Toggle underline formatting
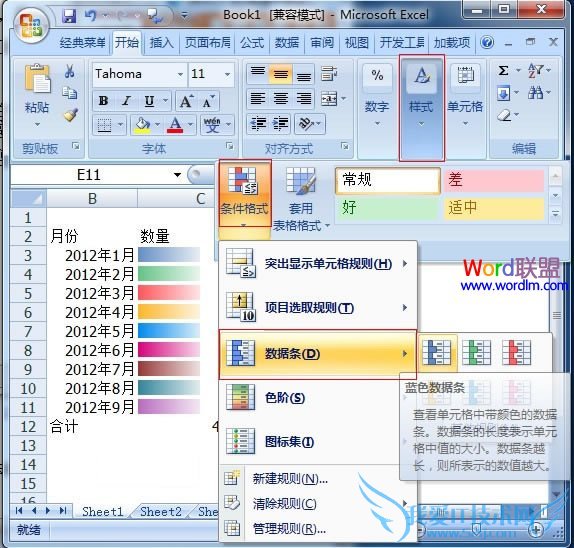 click(x=149, y=101)
